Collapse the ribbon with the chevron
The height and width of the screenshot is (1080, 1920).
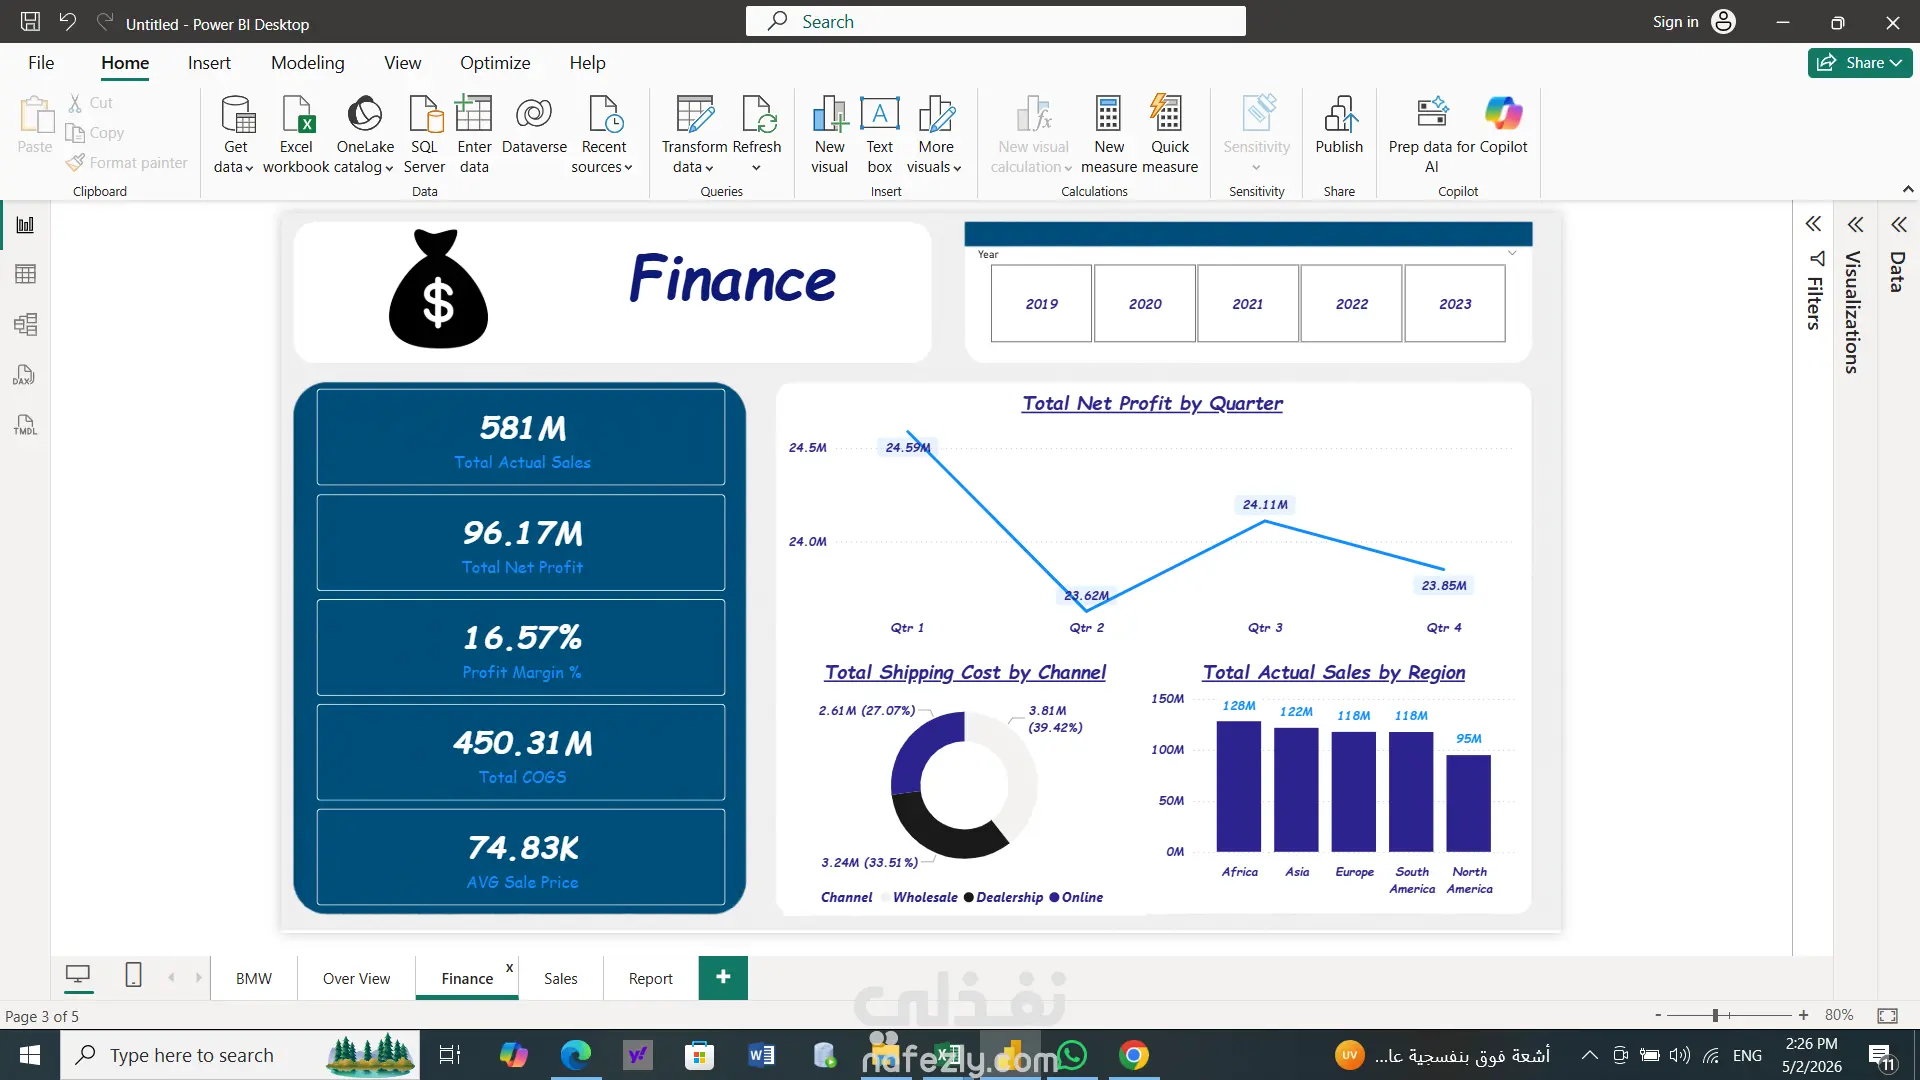[1908, 189]
